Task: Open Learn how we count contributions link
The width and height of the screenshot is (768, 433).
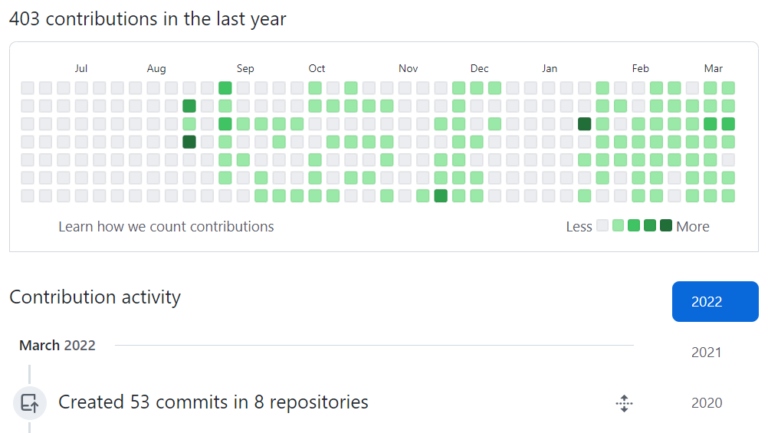Action: point(166,226)
